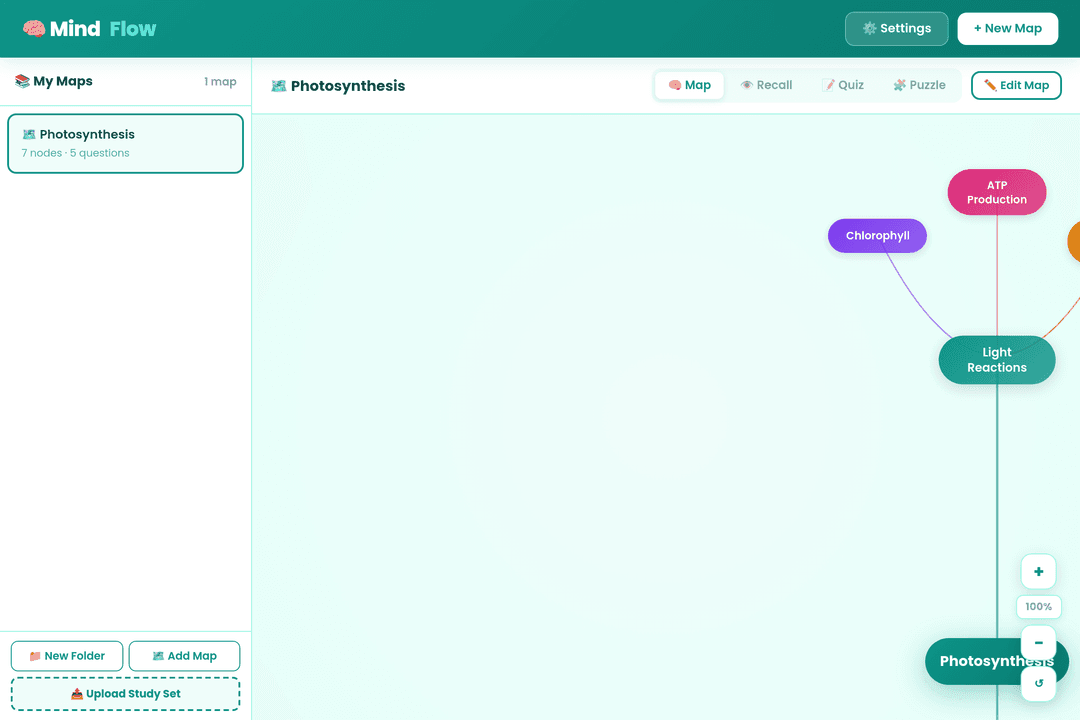Reset the view with the circular arrow button
Image resolution: width=1080 pixels, height=720 pixels.
click(x=1038, y=683)
